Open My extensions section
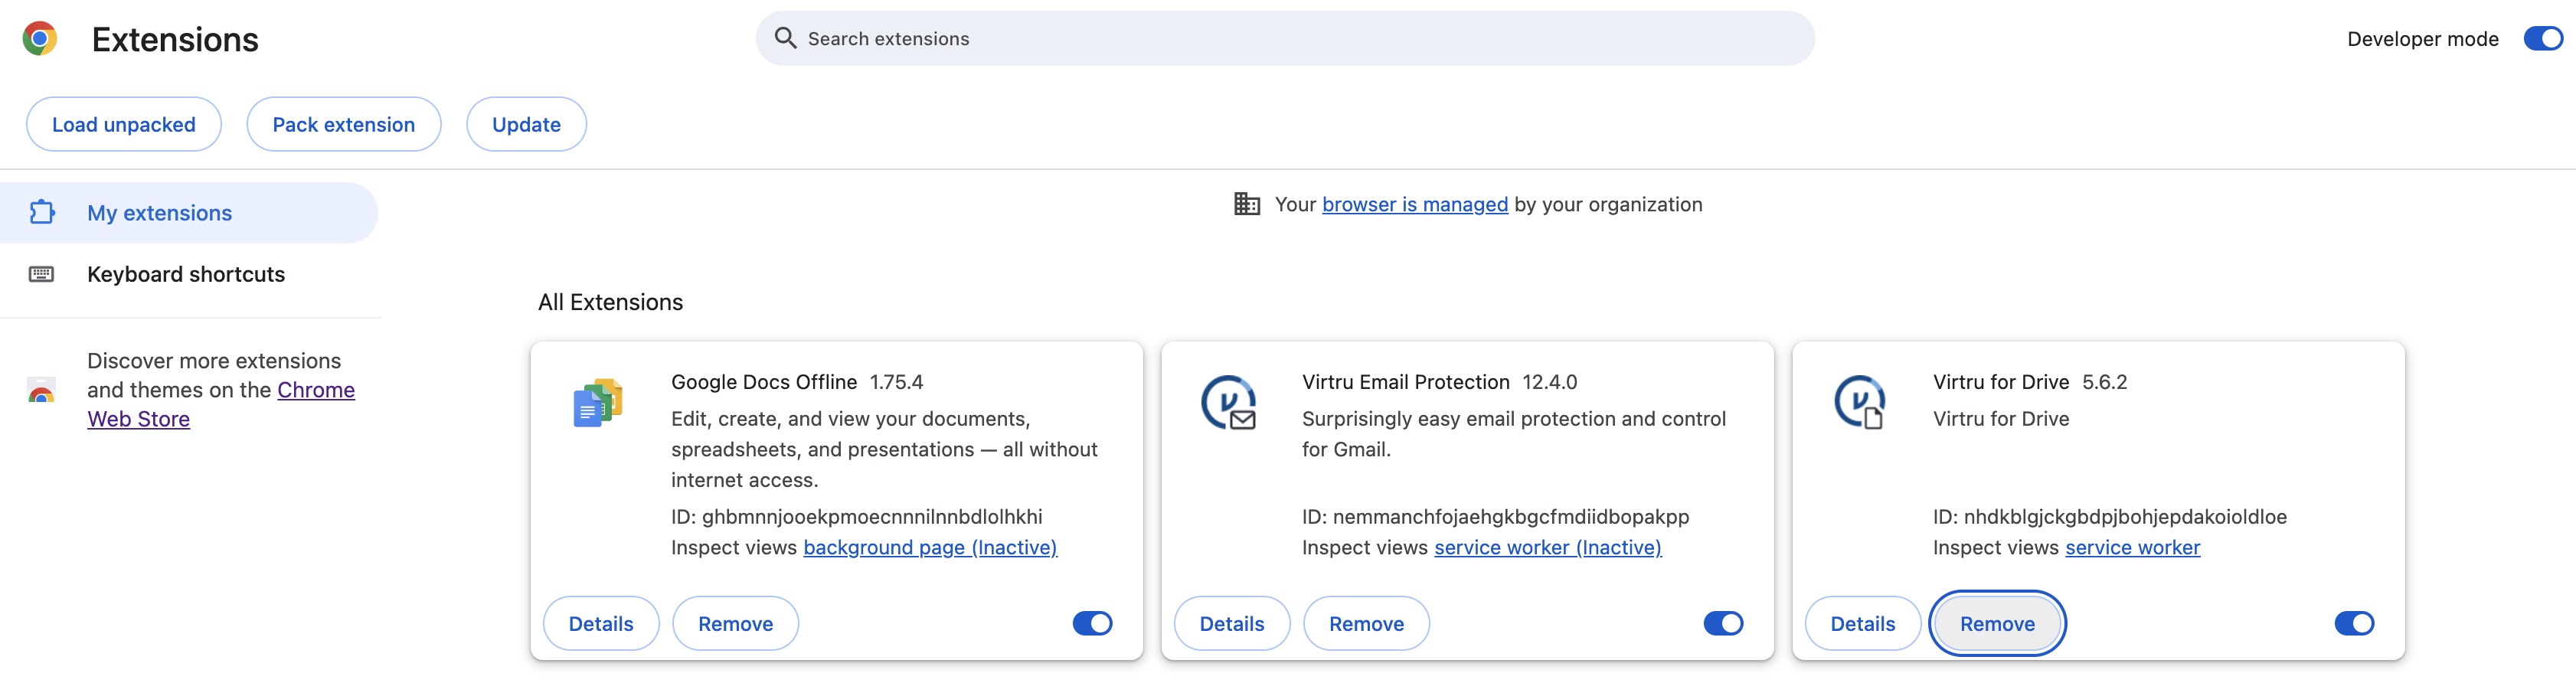The height and width of the screenshot is (683, 2576). [189, 213]
